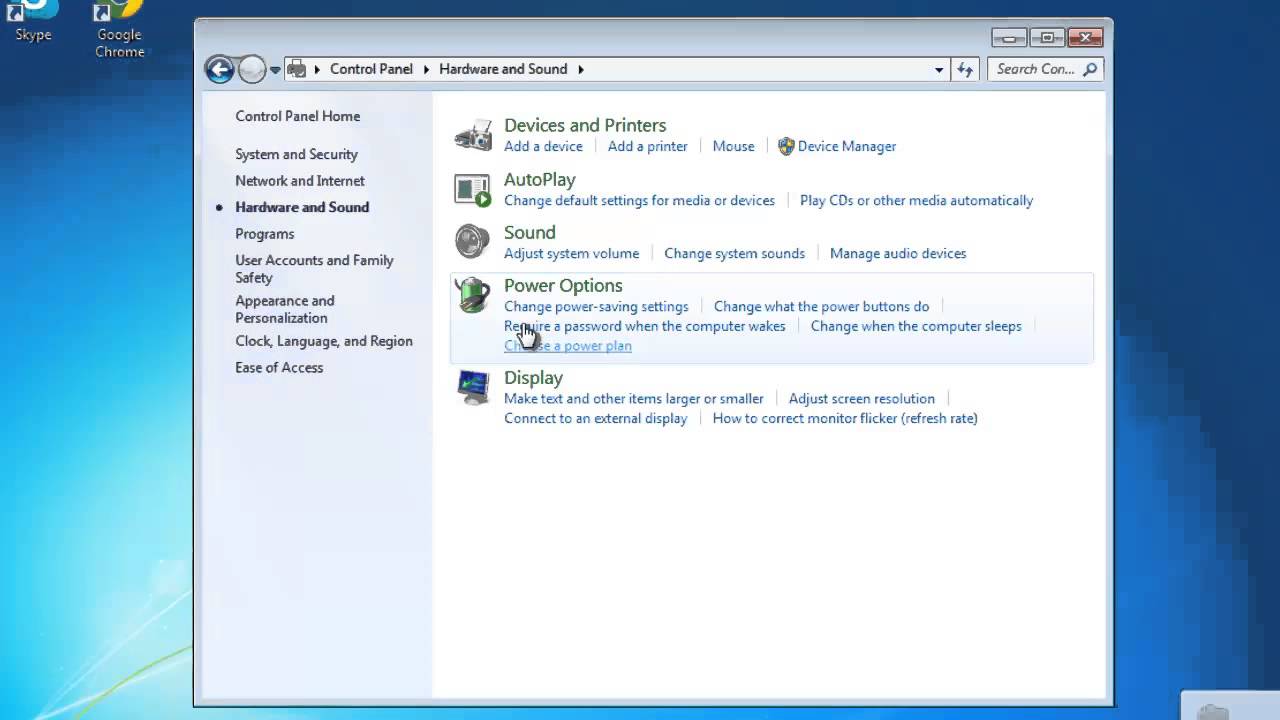Click Require a password when computer wakes
The height and width of the screenshot is (720, 1280).
(645, 326)
